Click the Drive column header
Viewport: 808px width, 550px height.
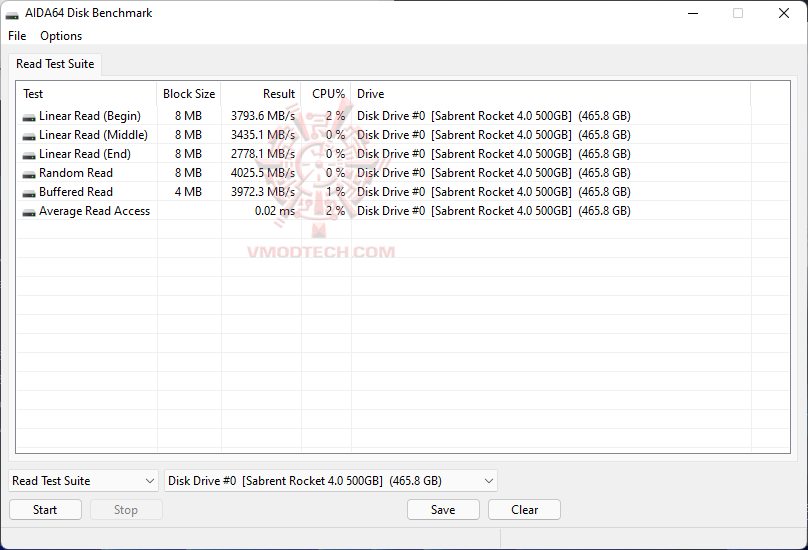point(551,94)
